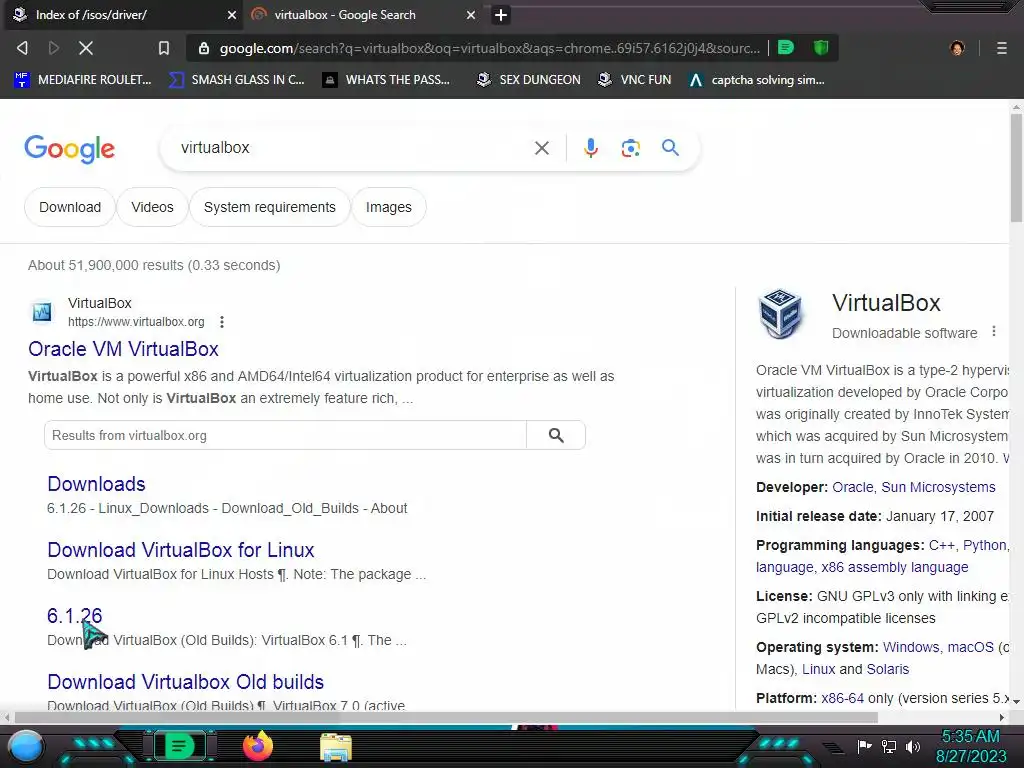
Task: Bookmark this page with the bookmark icon
Action: pyautogui.click(x=164, y=48)
